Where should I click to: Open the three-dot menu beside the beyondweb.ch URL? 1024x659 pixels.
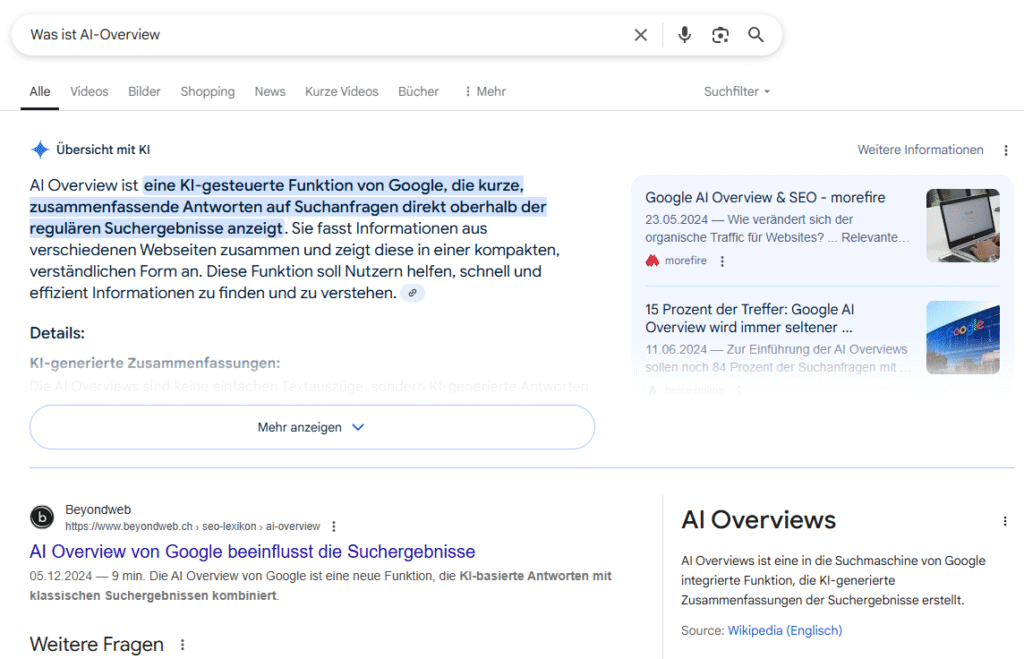coord(334,526)
